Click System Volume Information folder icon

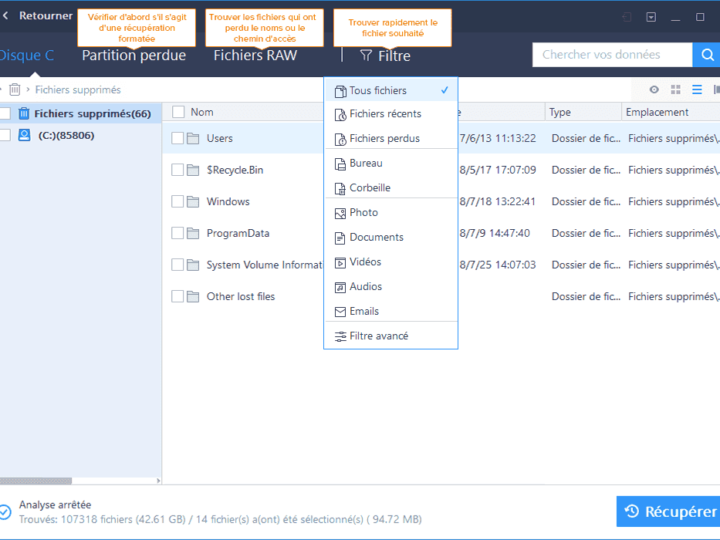click(193, 265)
